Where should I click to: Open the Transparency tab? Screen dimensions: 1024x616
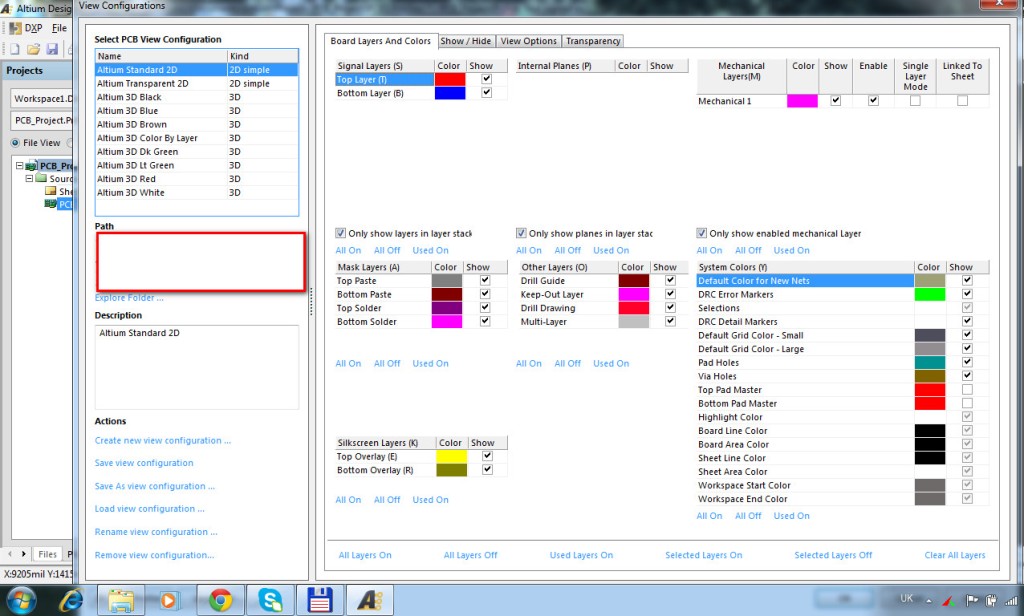[x=593, y=41]
